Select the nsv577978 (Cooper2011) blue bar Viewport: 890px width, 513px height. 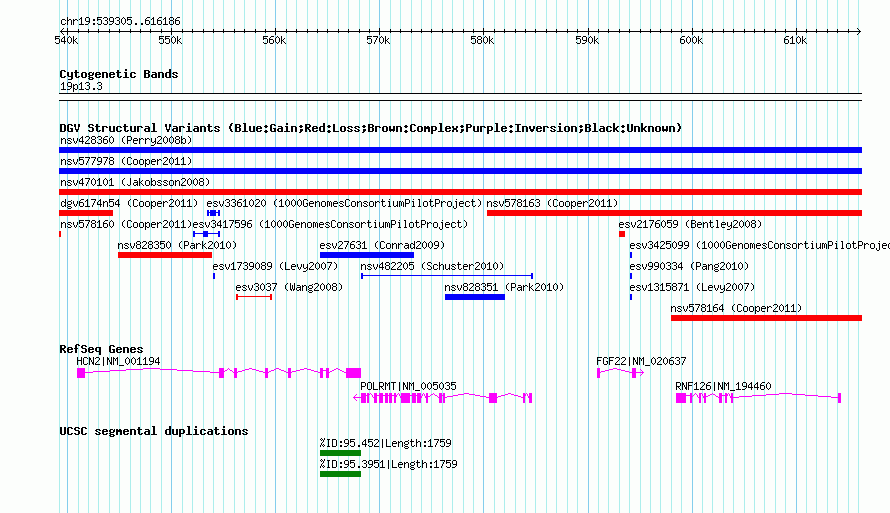point(460,171)
